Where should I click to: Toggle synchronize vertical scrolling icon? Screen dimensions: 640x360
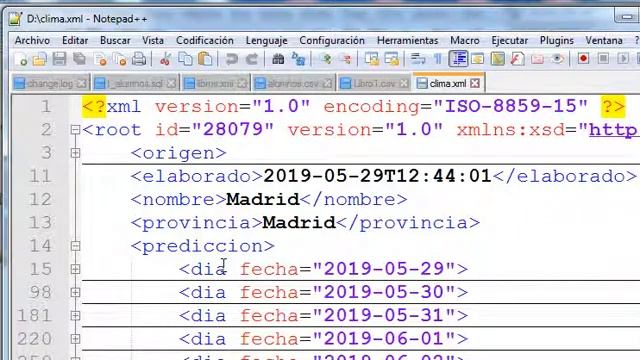pyautogui.click(x=372, y=59)
